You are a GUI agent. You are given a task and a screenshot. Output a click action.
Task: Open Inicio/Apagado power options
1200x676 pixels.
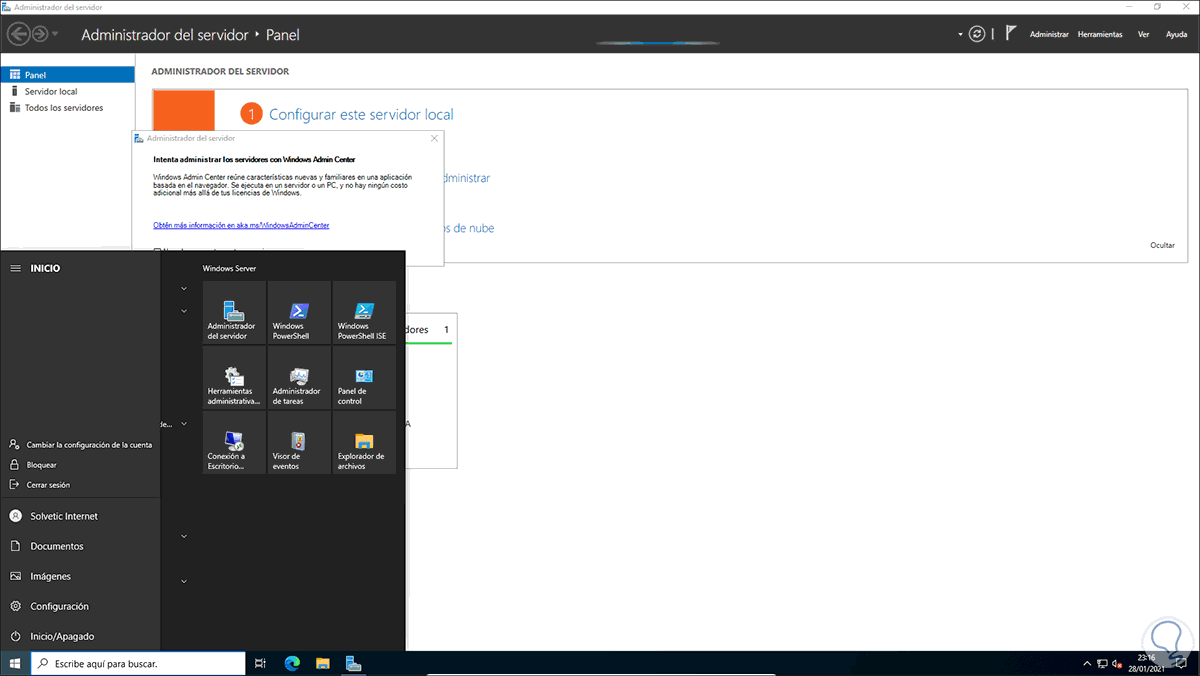(x=80, y=636)
